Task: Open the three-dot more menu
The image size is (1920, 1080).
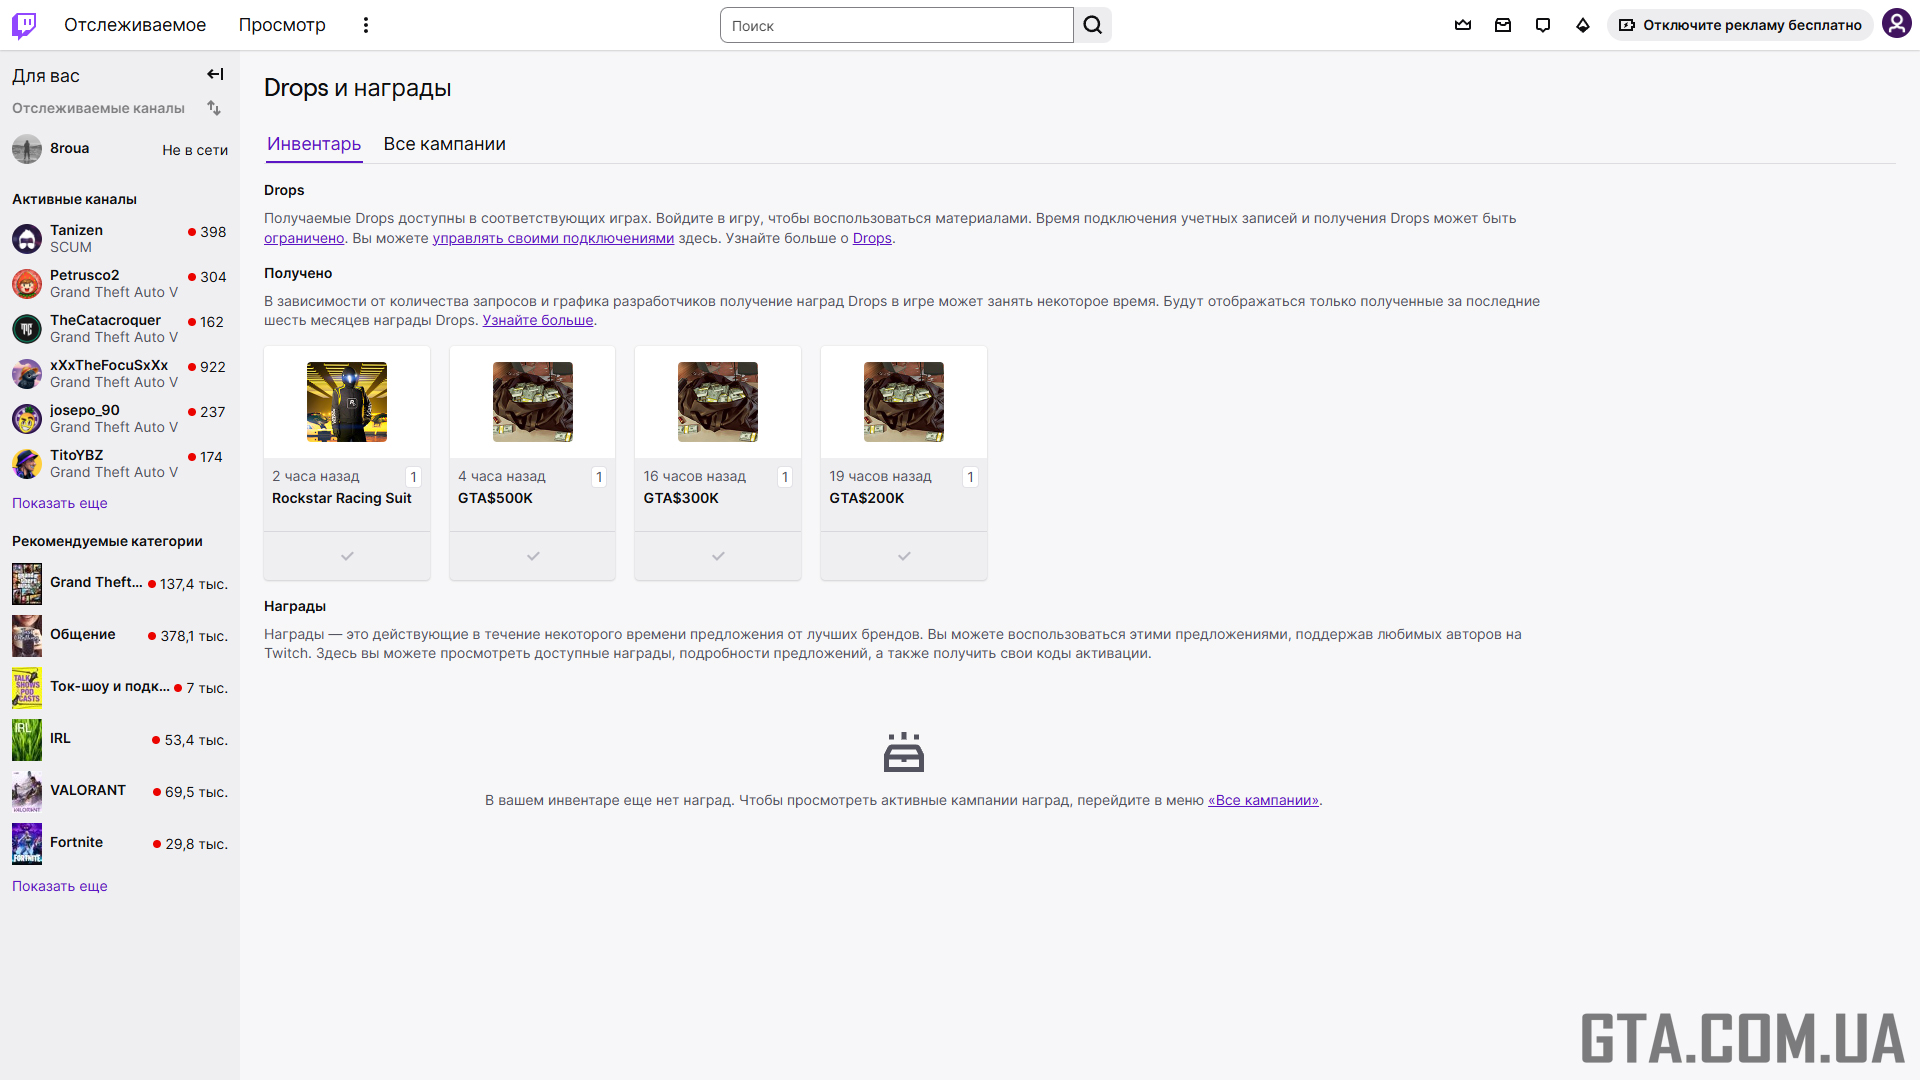Action: 366,25
